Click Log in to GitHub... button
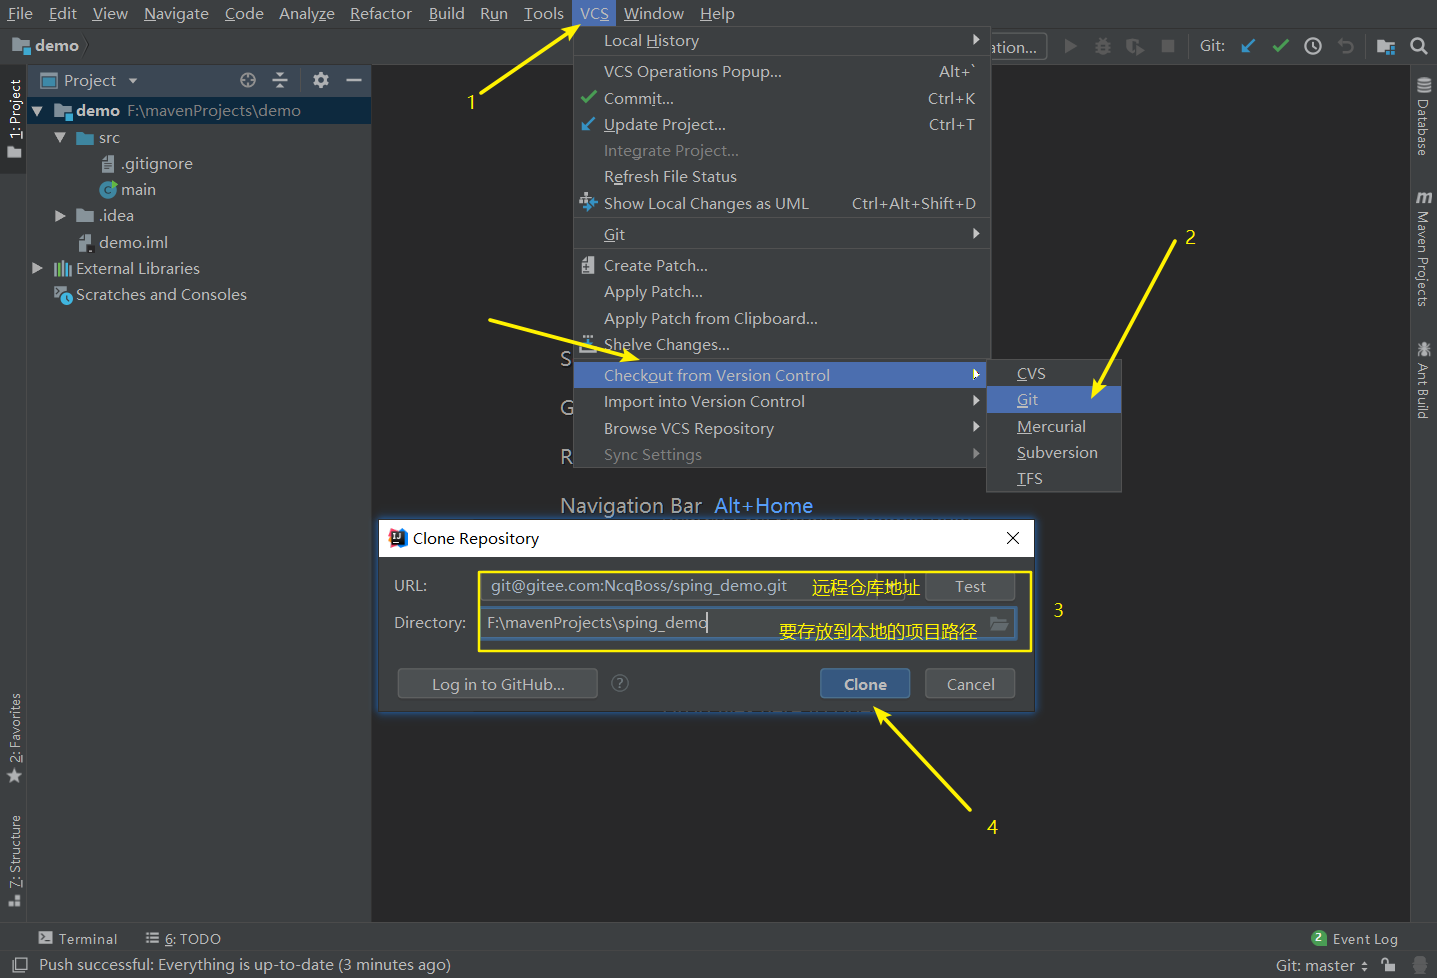Image resolution: width=1437 pixels, height=978 pixels. 498,684
